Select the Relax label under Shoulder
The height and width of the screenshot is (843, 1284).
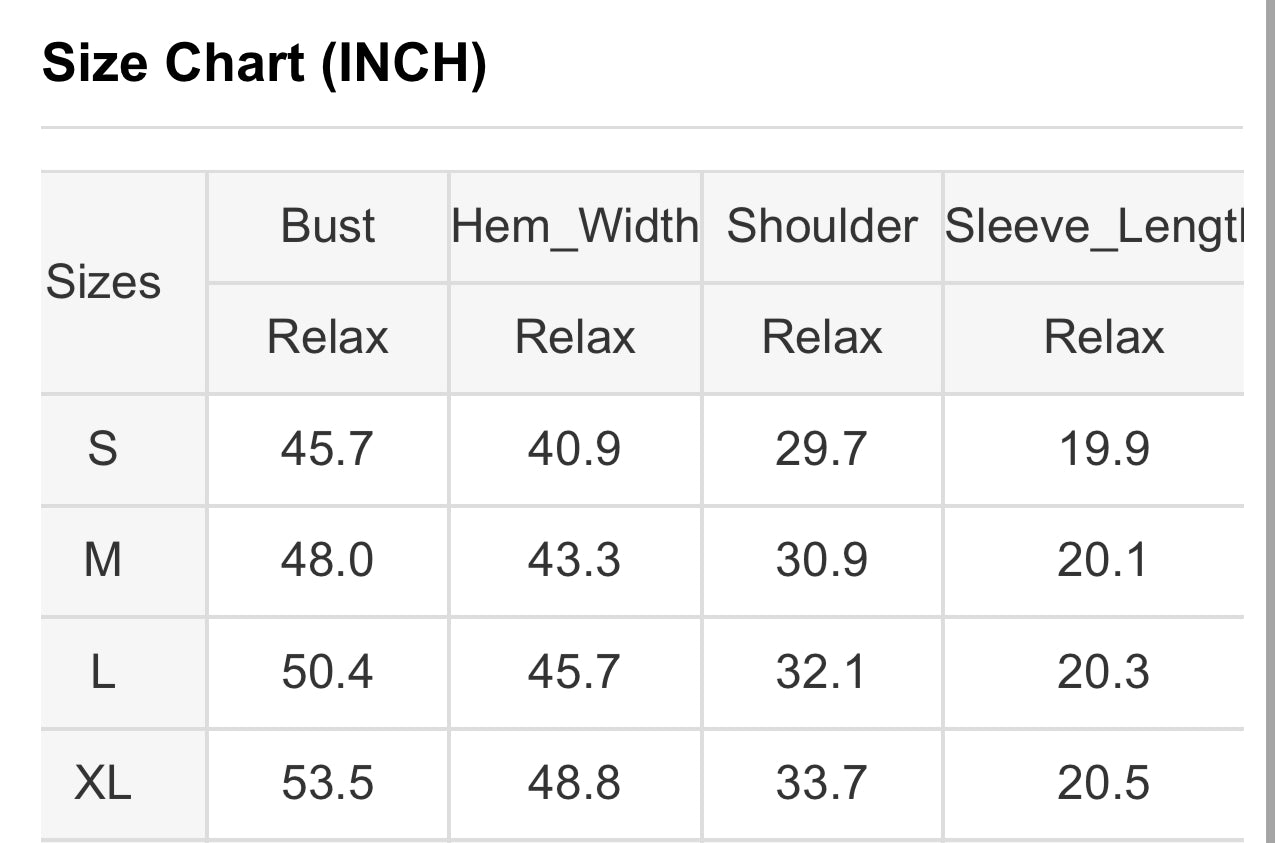[x=821, y=337]
